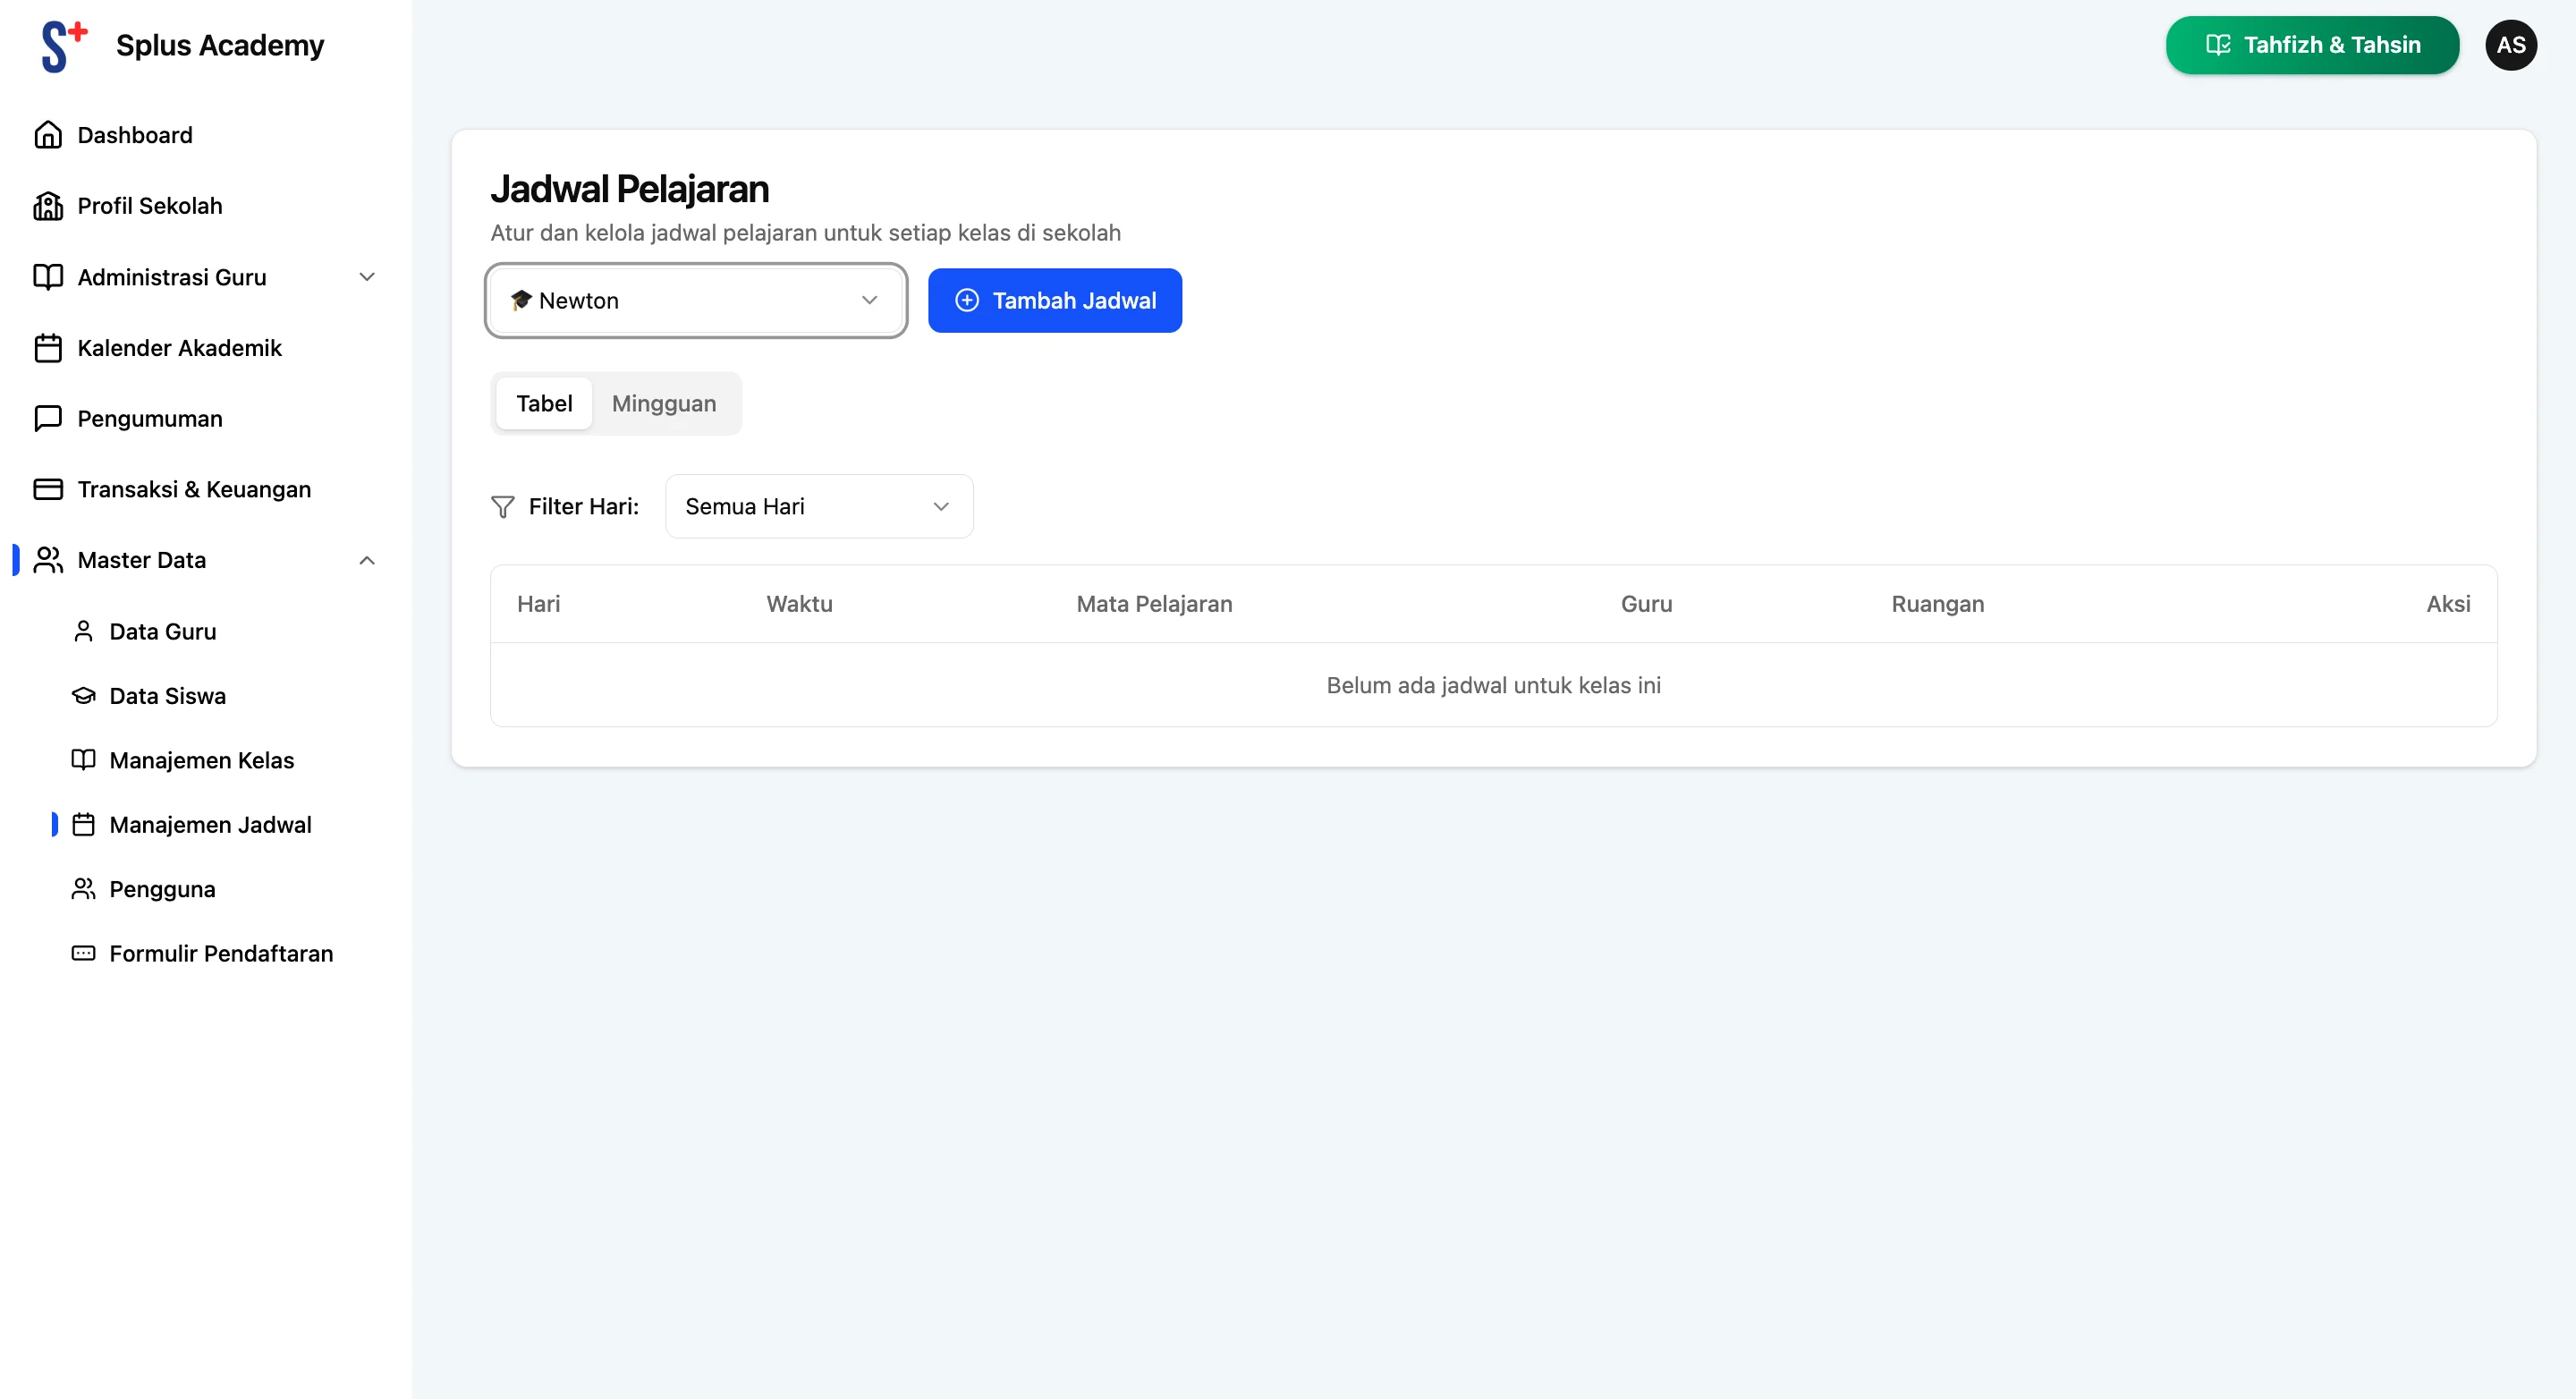
Task: Click the Profil Sekolah school icon
Action: tap(48, 206)
